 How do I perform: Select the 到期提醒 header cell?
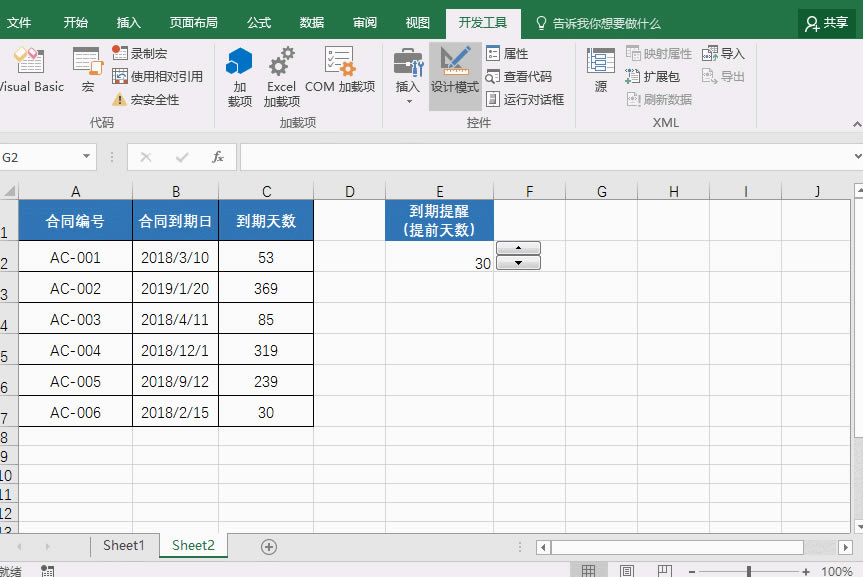point(439,220)
